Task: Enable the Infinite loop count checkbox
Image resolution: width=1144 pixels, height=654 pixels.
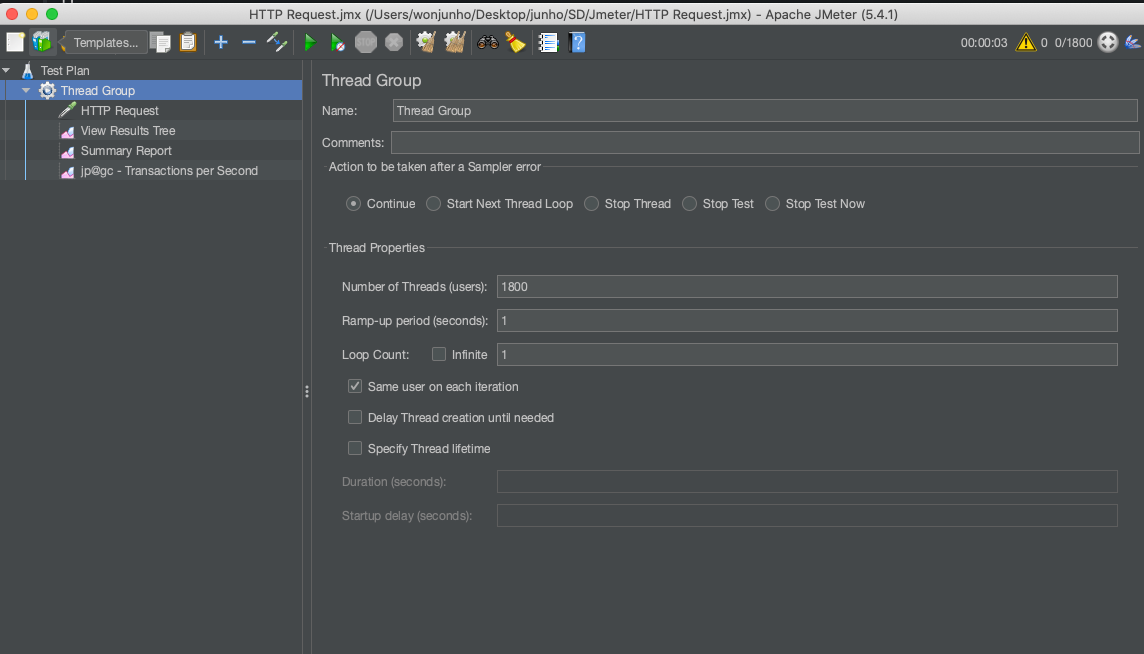Action: pos(438,354)
